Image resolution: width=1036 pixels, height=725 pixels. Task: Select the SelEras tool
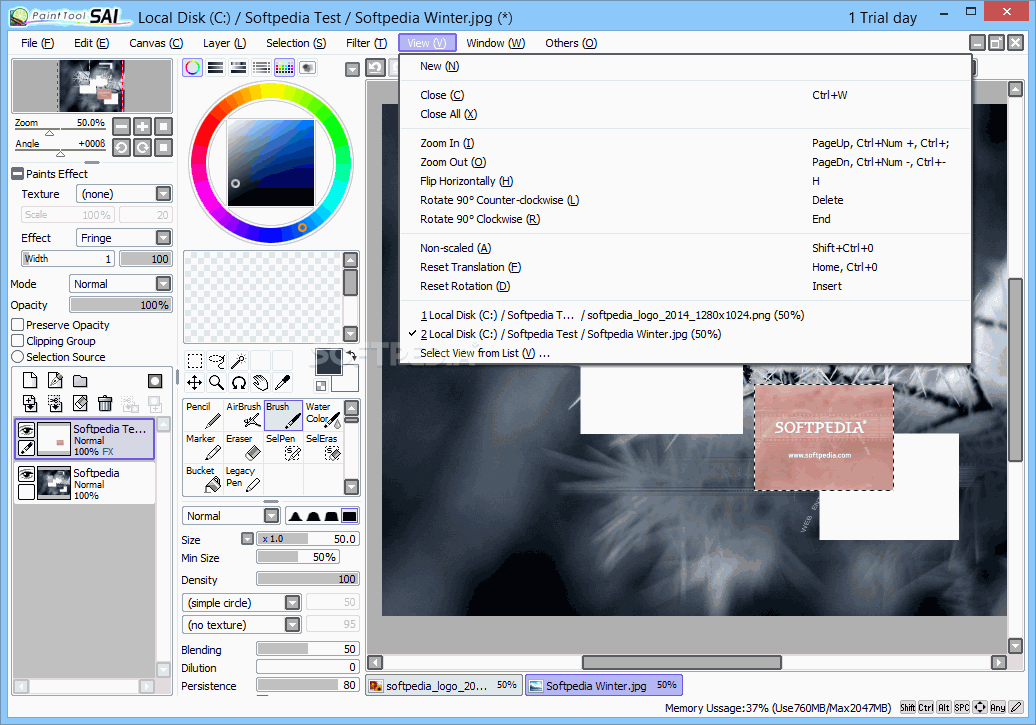click(x=322, y=447)
